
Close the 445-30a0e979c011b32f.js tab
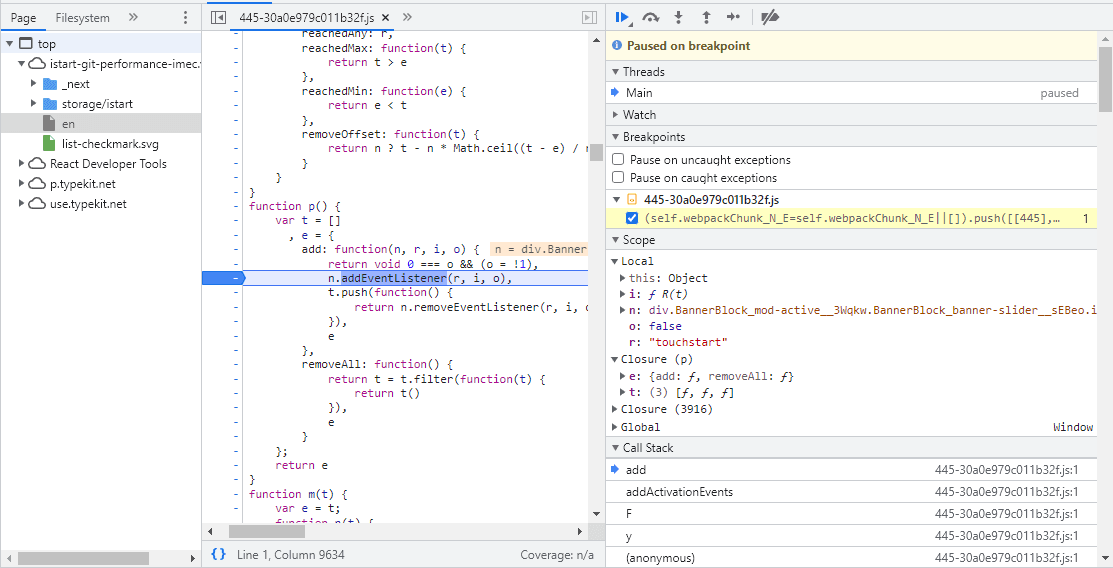tap(385, 18)
